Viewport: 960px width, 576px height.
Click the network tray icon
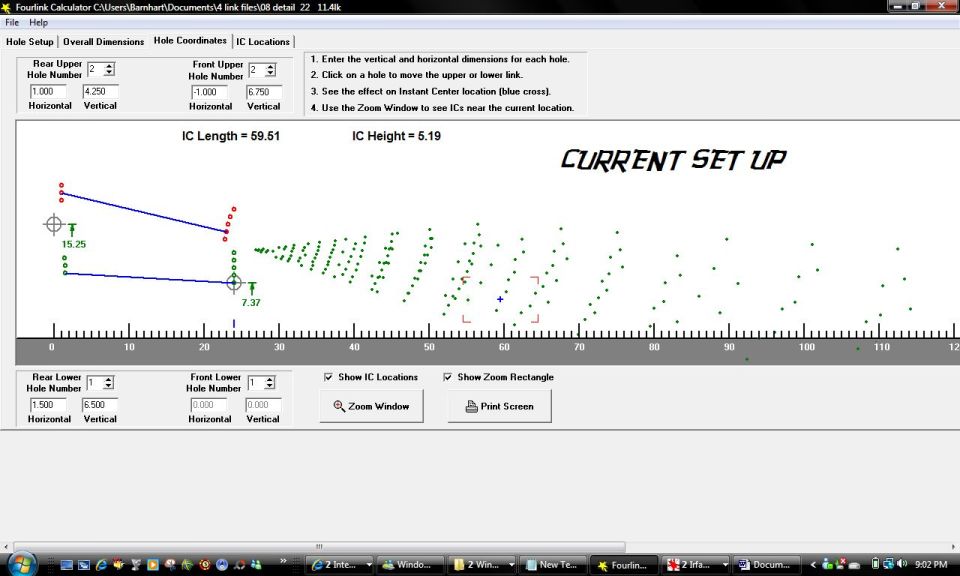pyautogui.click(x=888, y=564)
